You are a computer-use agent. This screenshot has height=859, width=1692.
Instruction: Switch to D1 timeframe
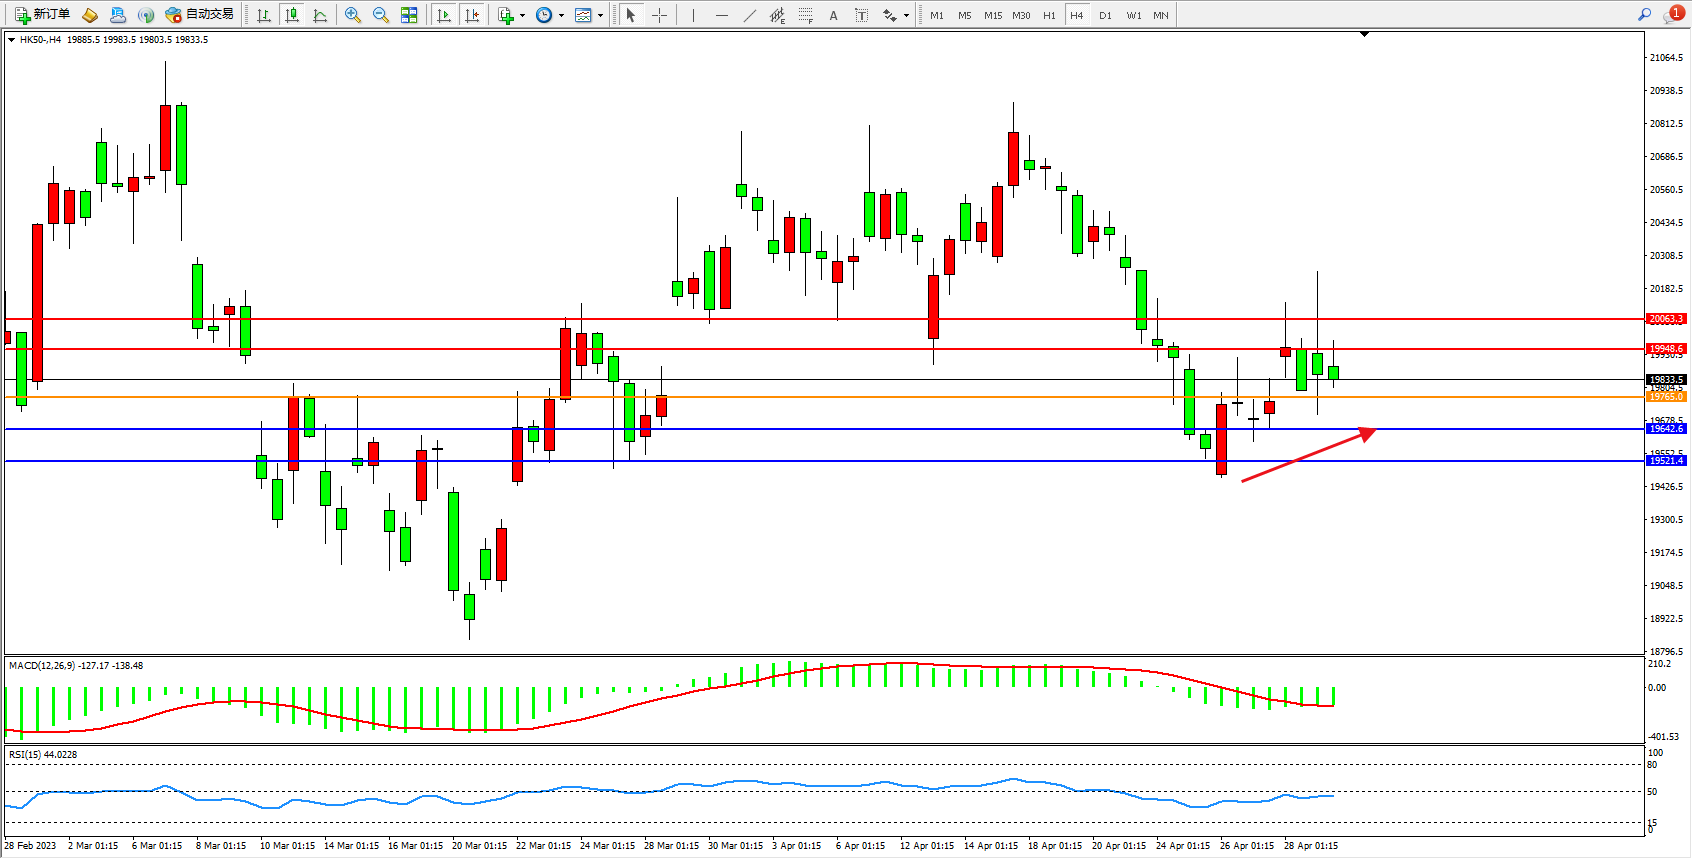point(1105,15)
